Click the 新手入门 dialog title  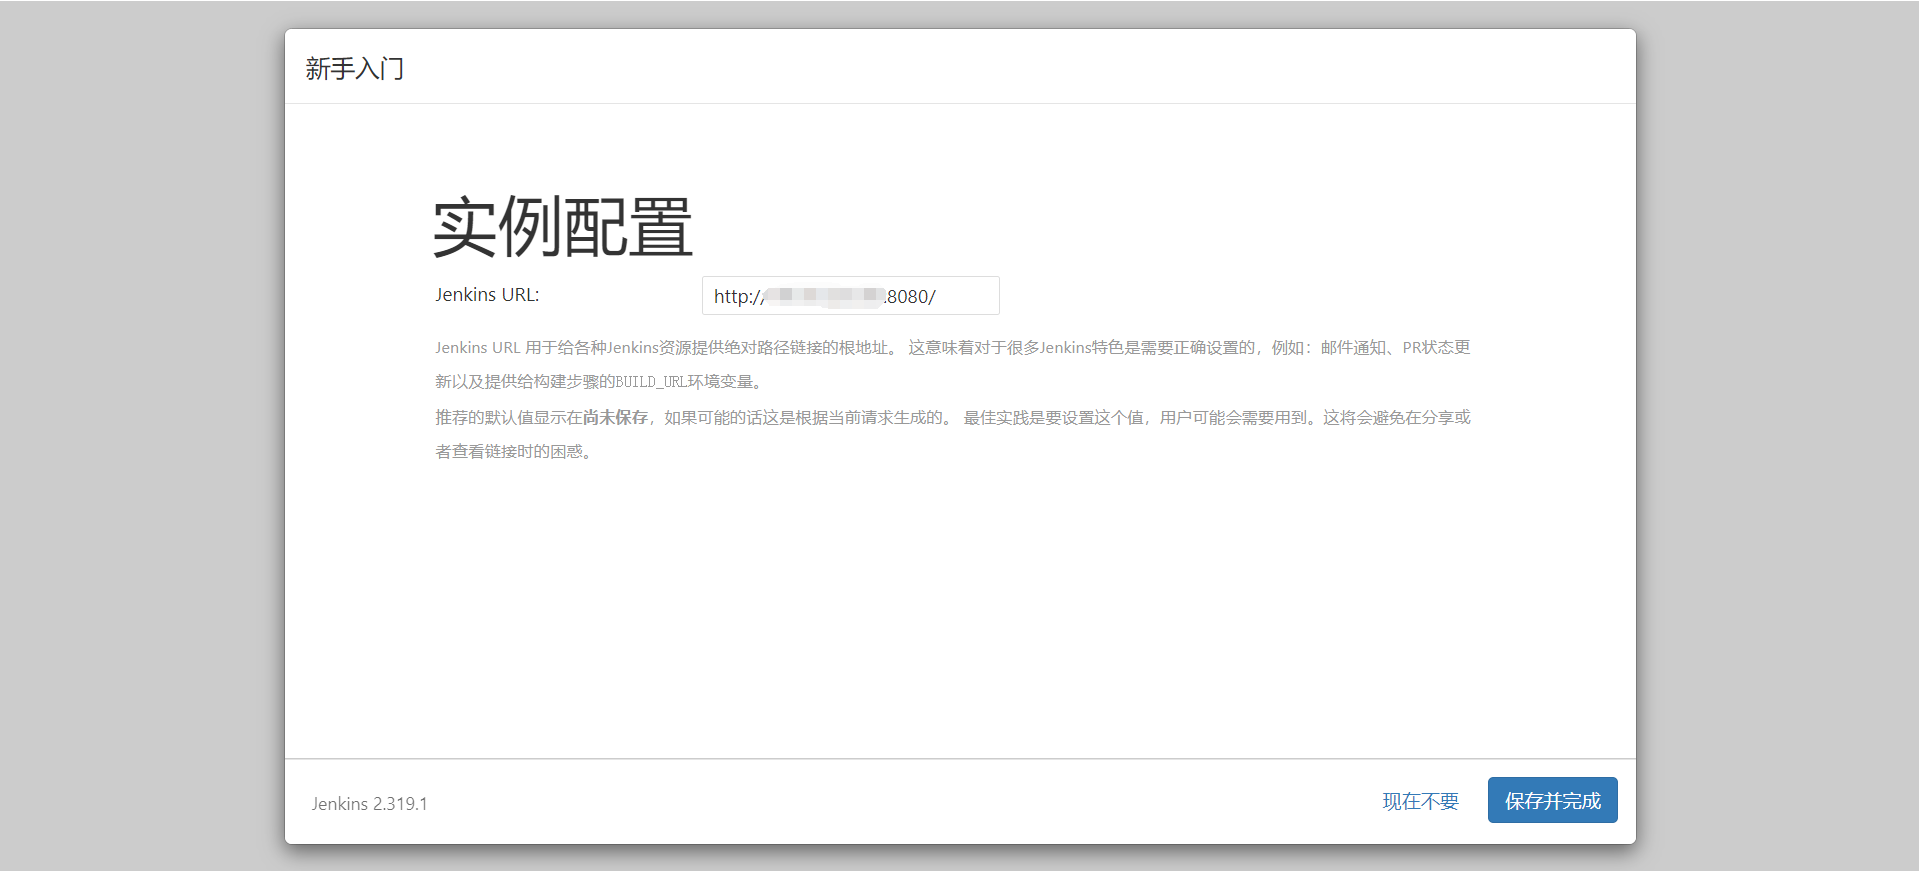click(355, 69)
